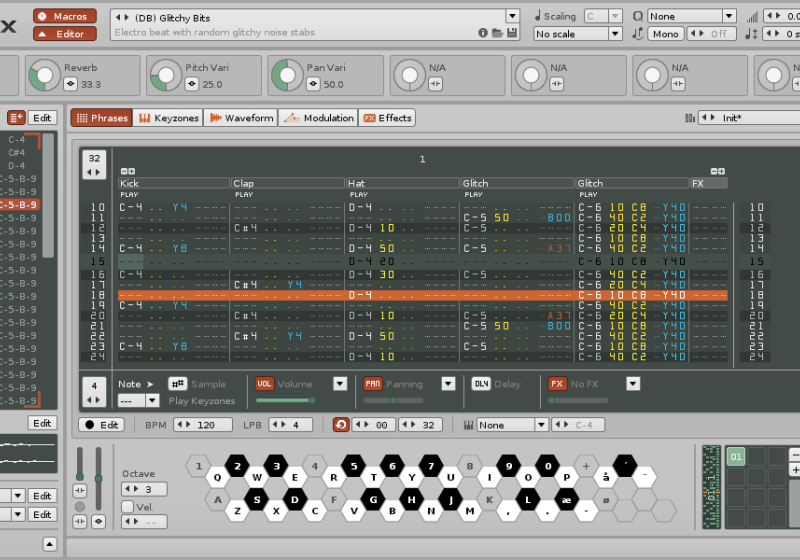This screenshot has height=560, width=800.
Task: Toggle the DLY delay column icon
Action: [x=481, y=384]
